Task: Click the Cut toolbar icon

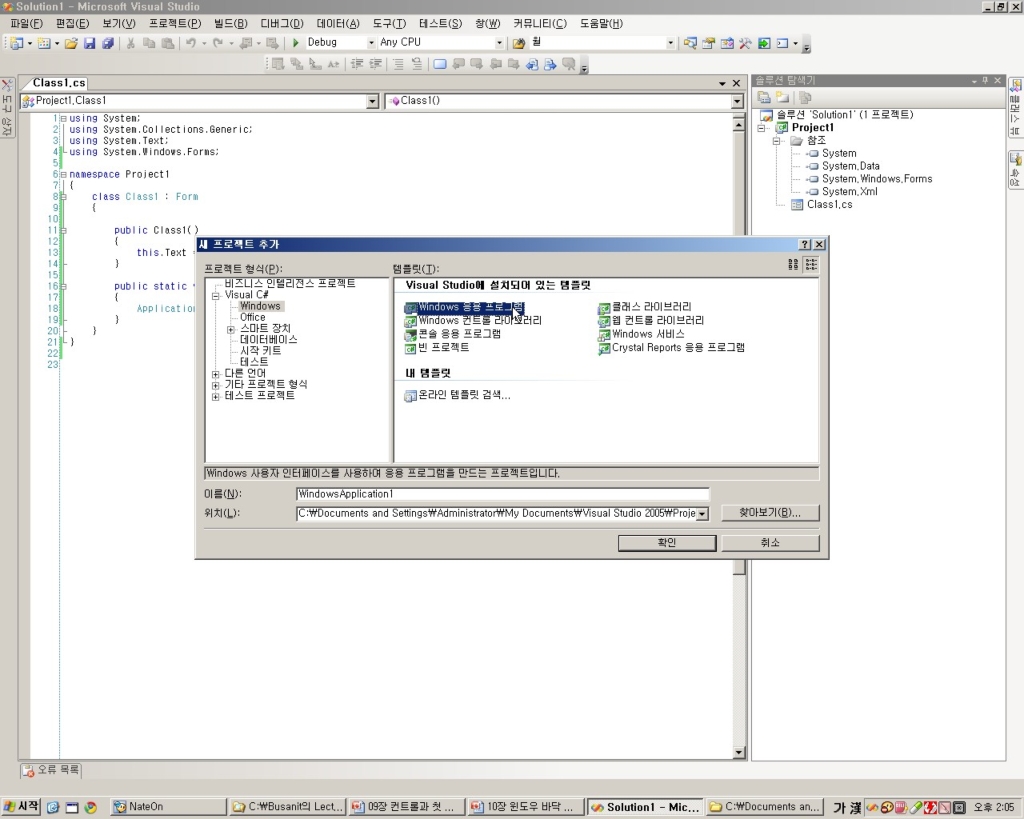Action: click(x=131, y=43)
